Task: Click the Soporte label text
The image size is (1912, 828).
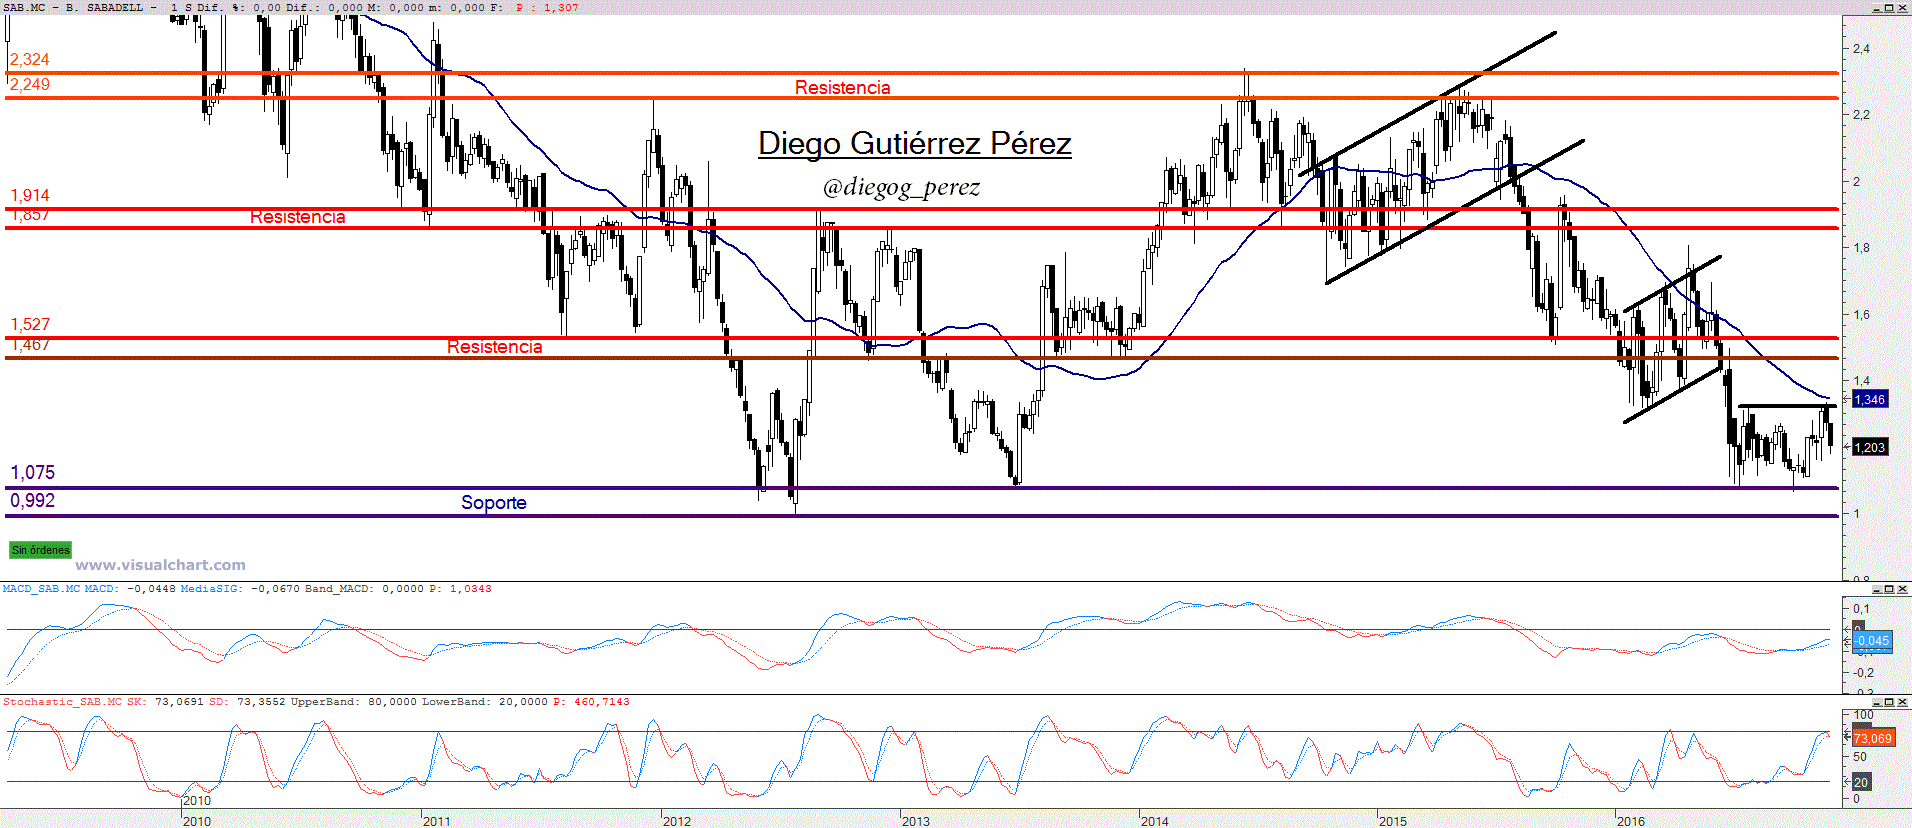Action: click(494, 502)
